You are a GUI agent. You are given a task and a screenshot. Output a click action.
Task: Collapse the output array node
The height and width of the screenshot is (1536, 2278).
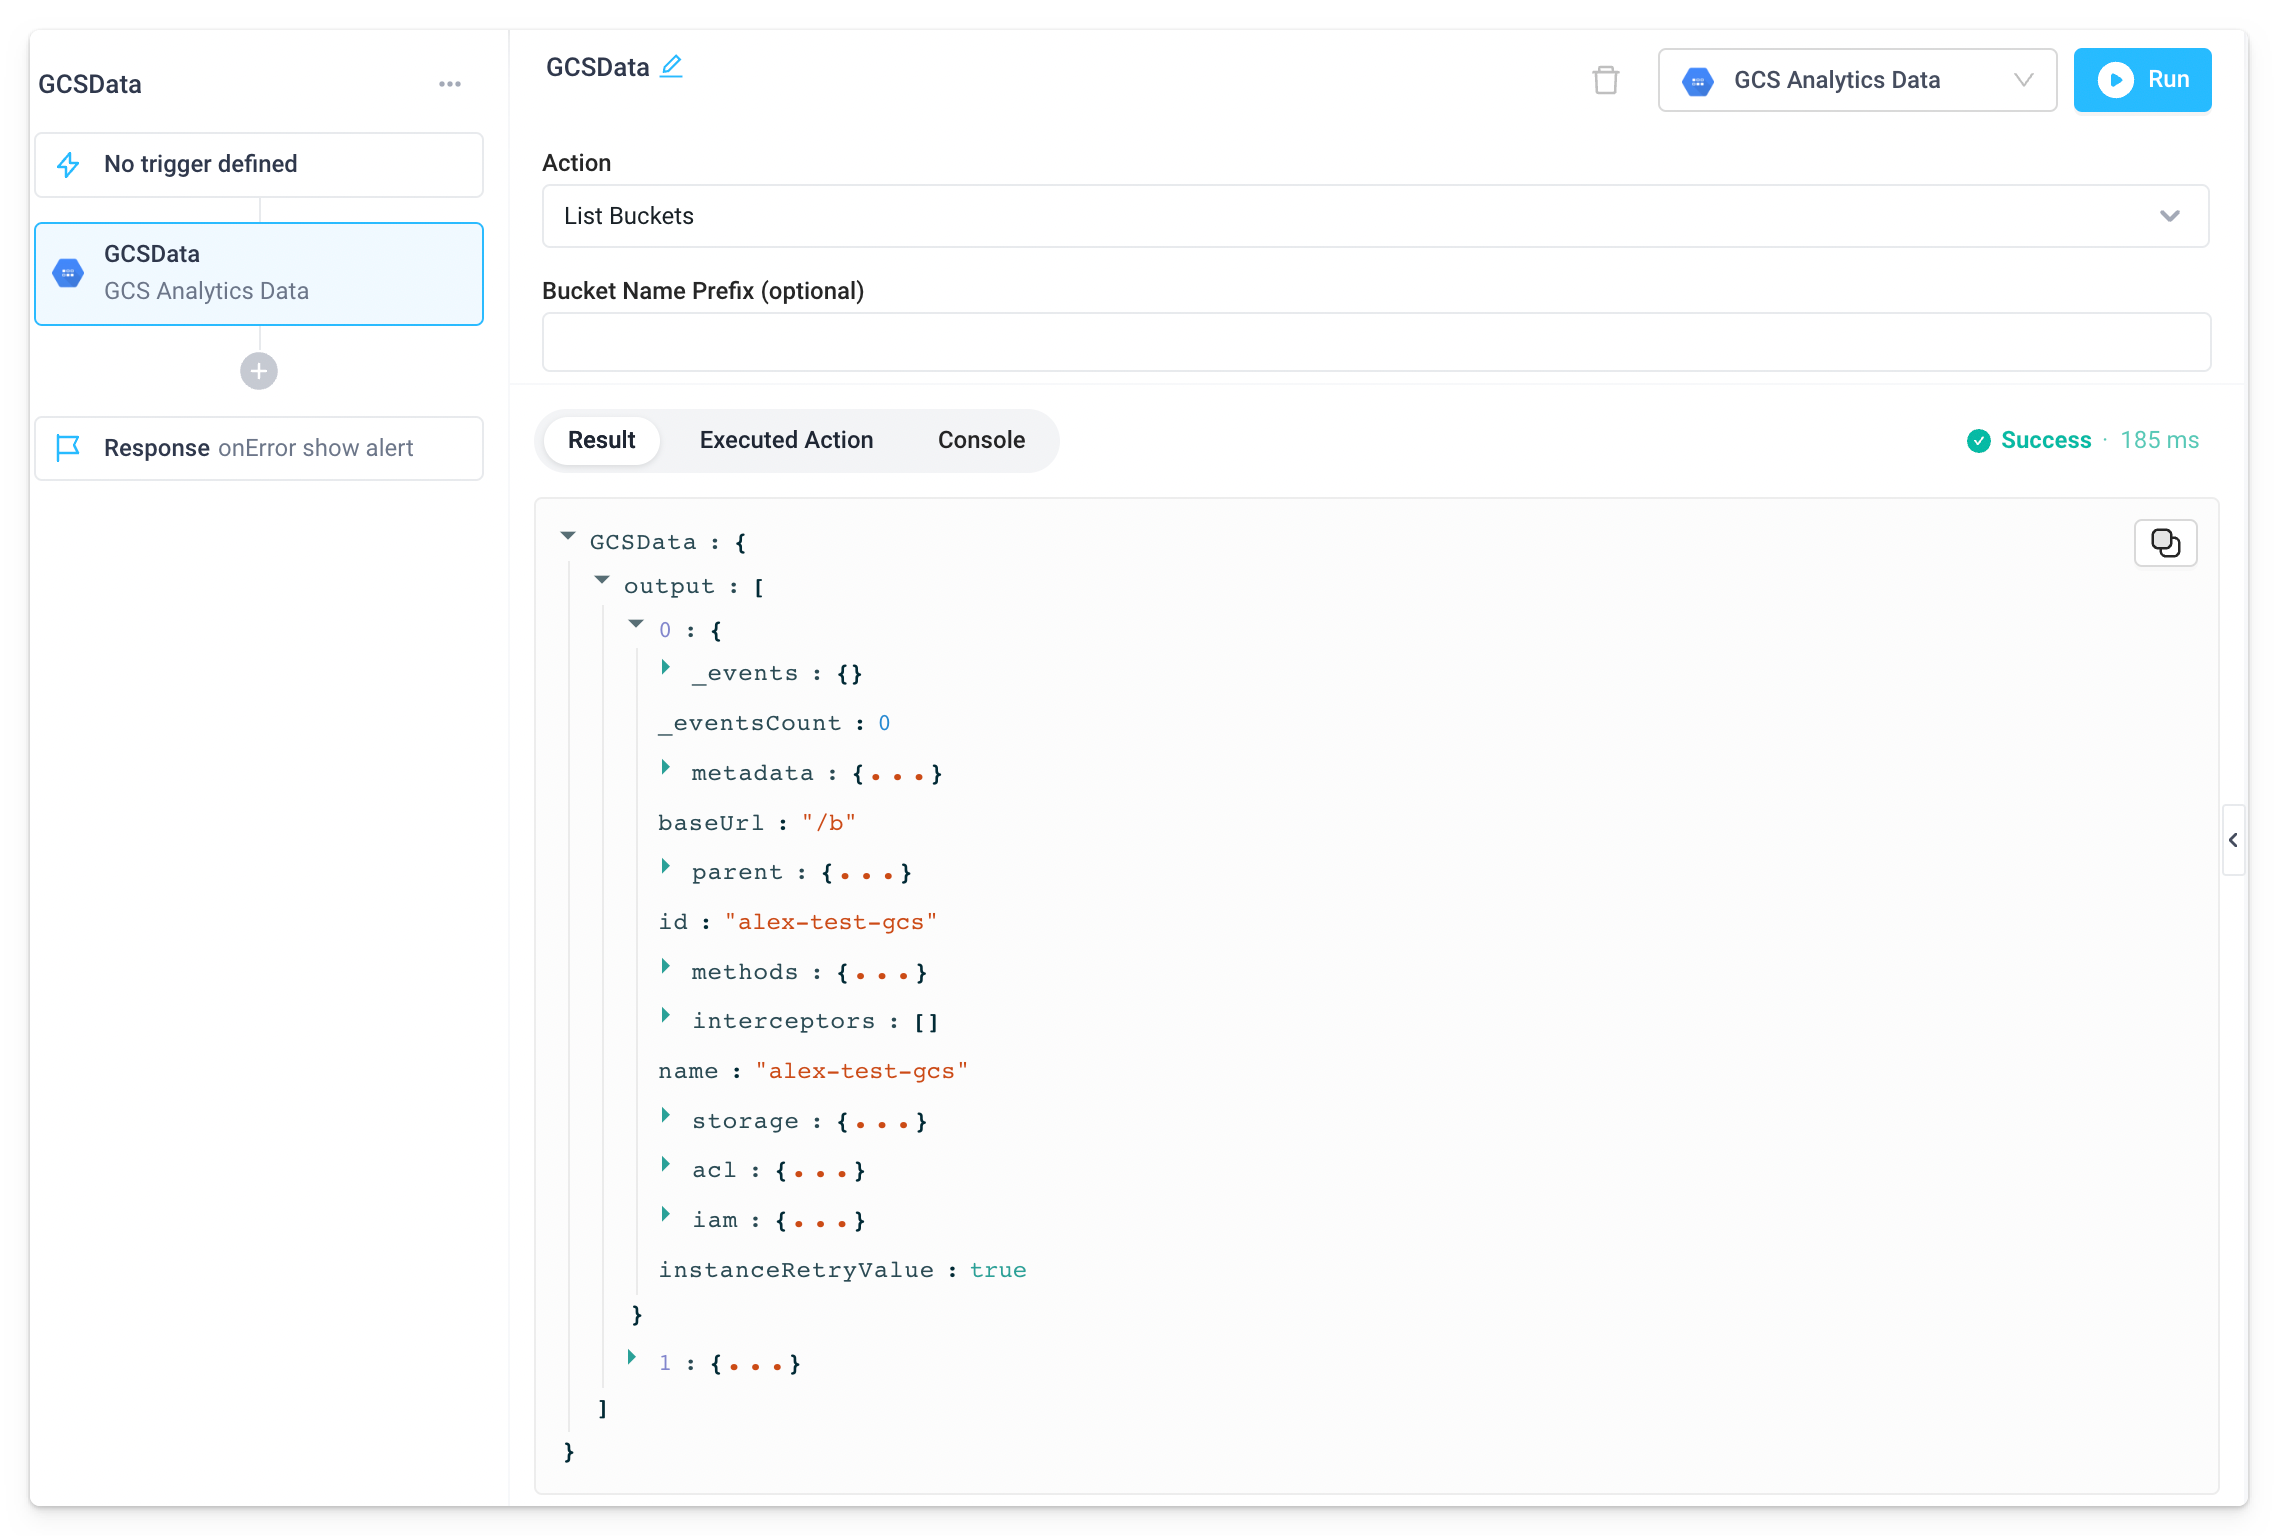pyautogui.click(x=602, y=580)
